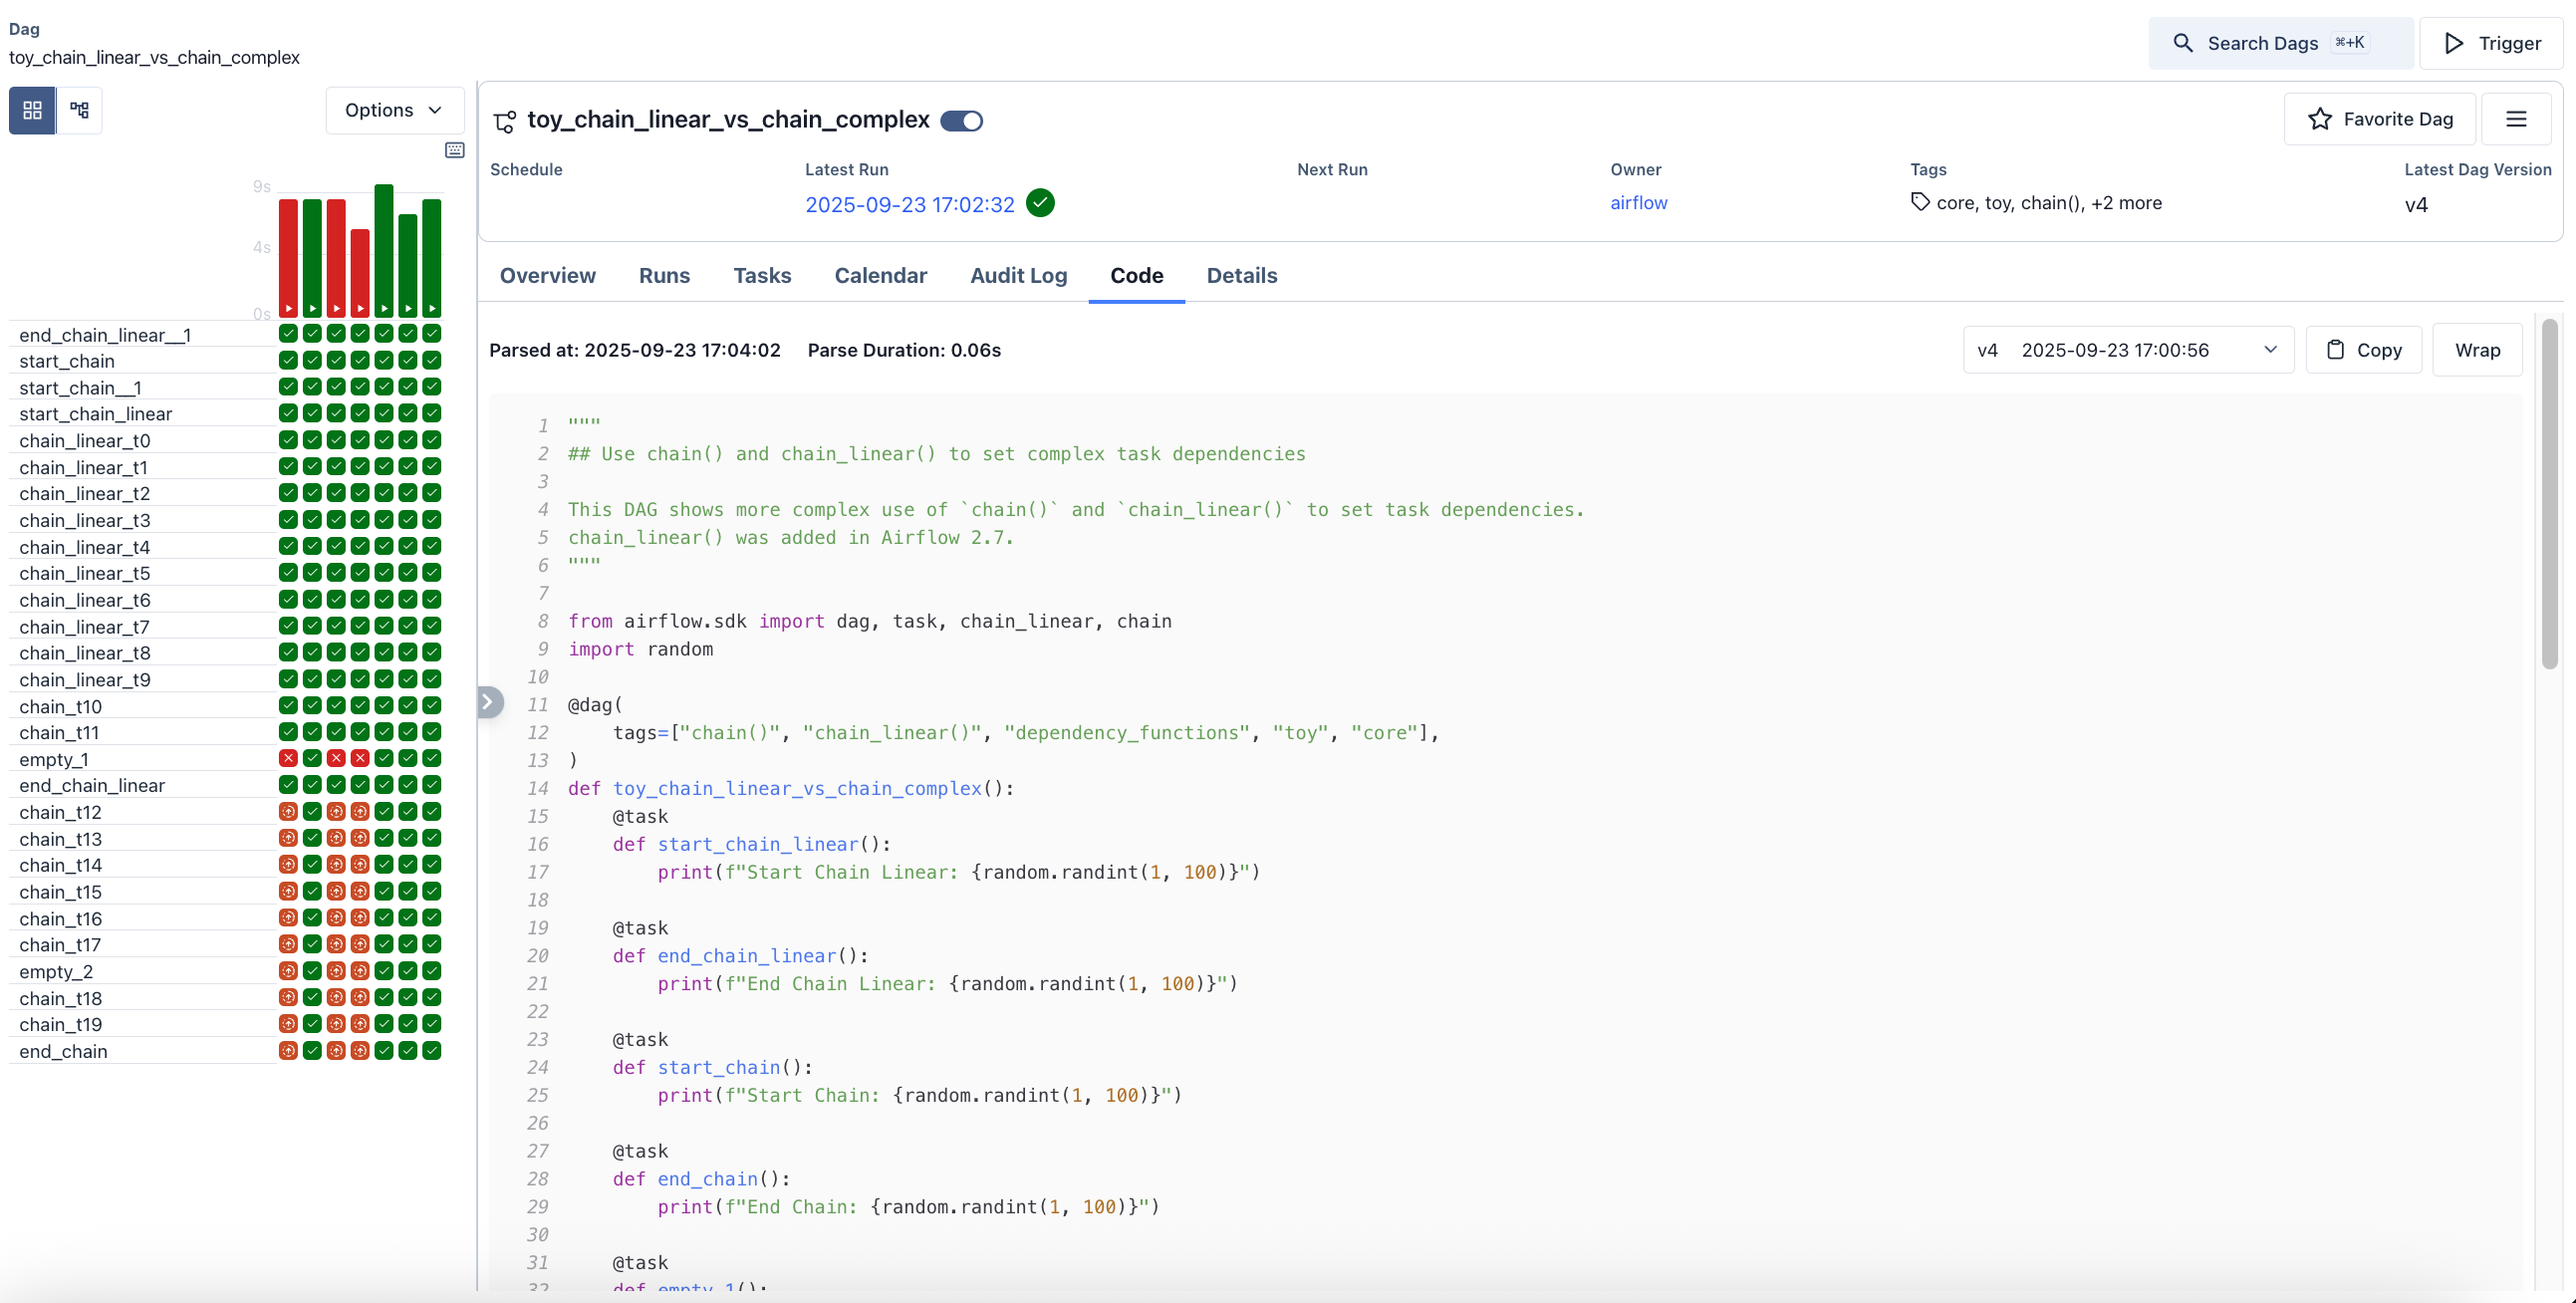
Task: Open the Options dropdown
Action: point(394,110)
